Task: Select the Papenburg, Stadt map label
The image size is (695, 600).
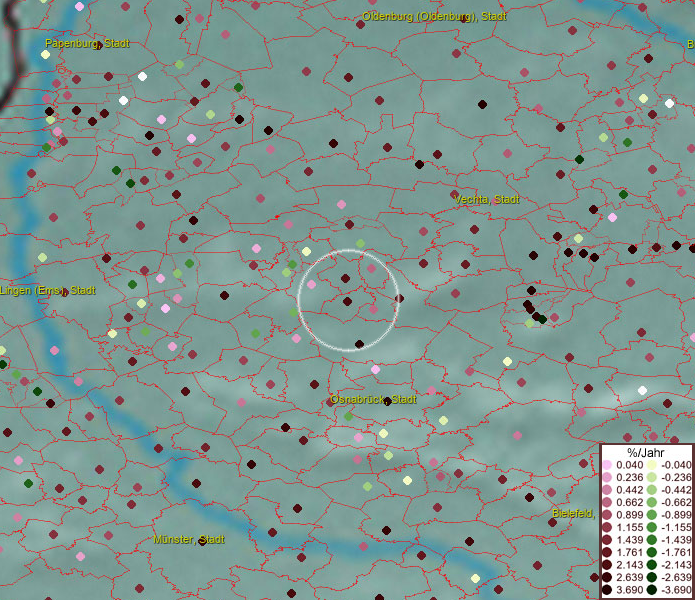Action: 87,44
